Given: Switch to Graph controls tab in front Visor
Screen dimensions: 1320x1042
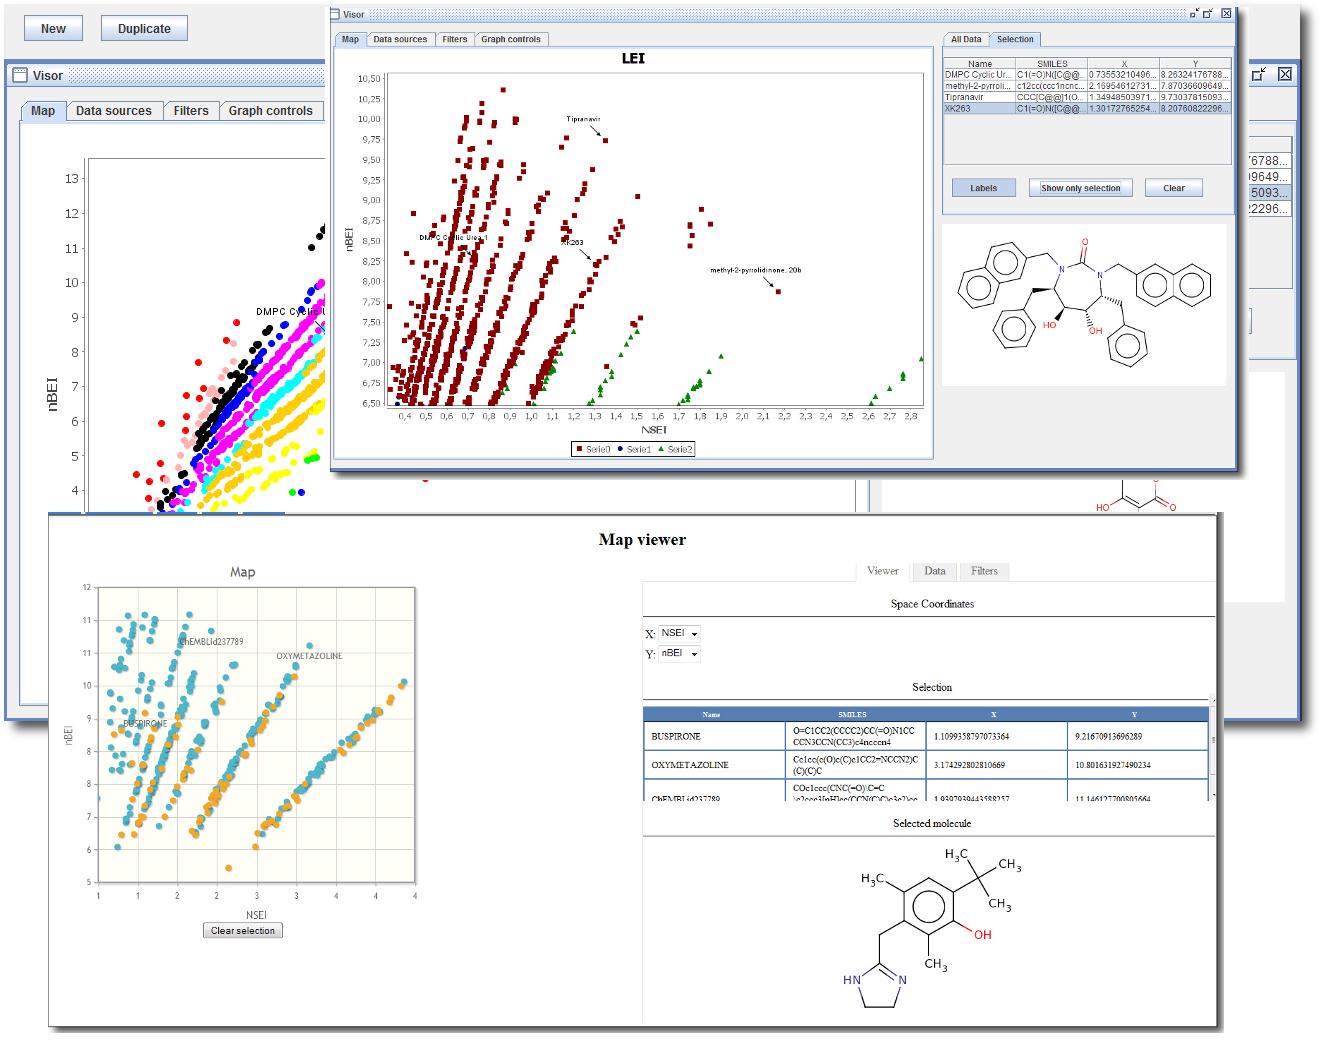Looking at the screenshot, I should coord(510,39).
